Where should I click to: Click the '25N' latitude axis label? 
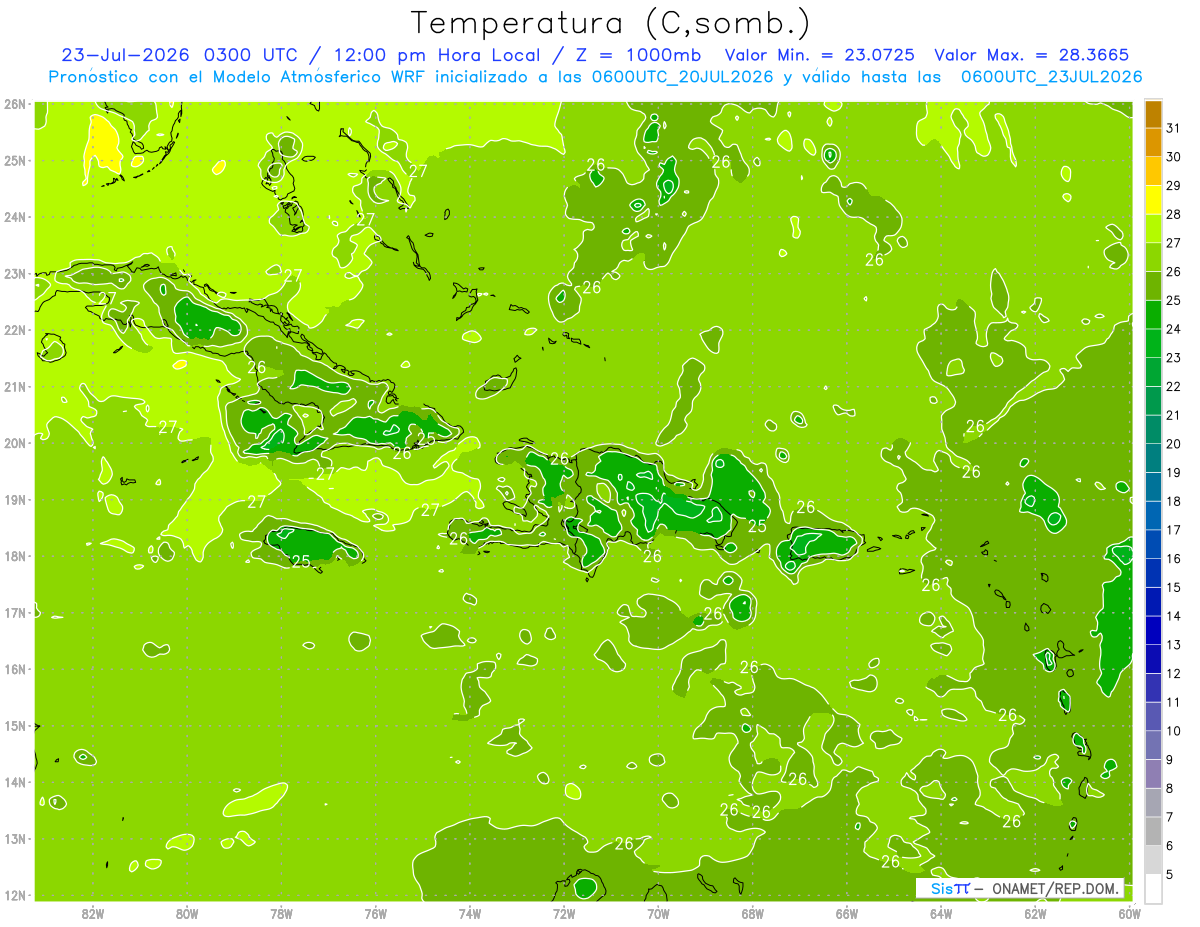(x=14, y=160)
